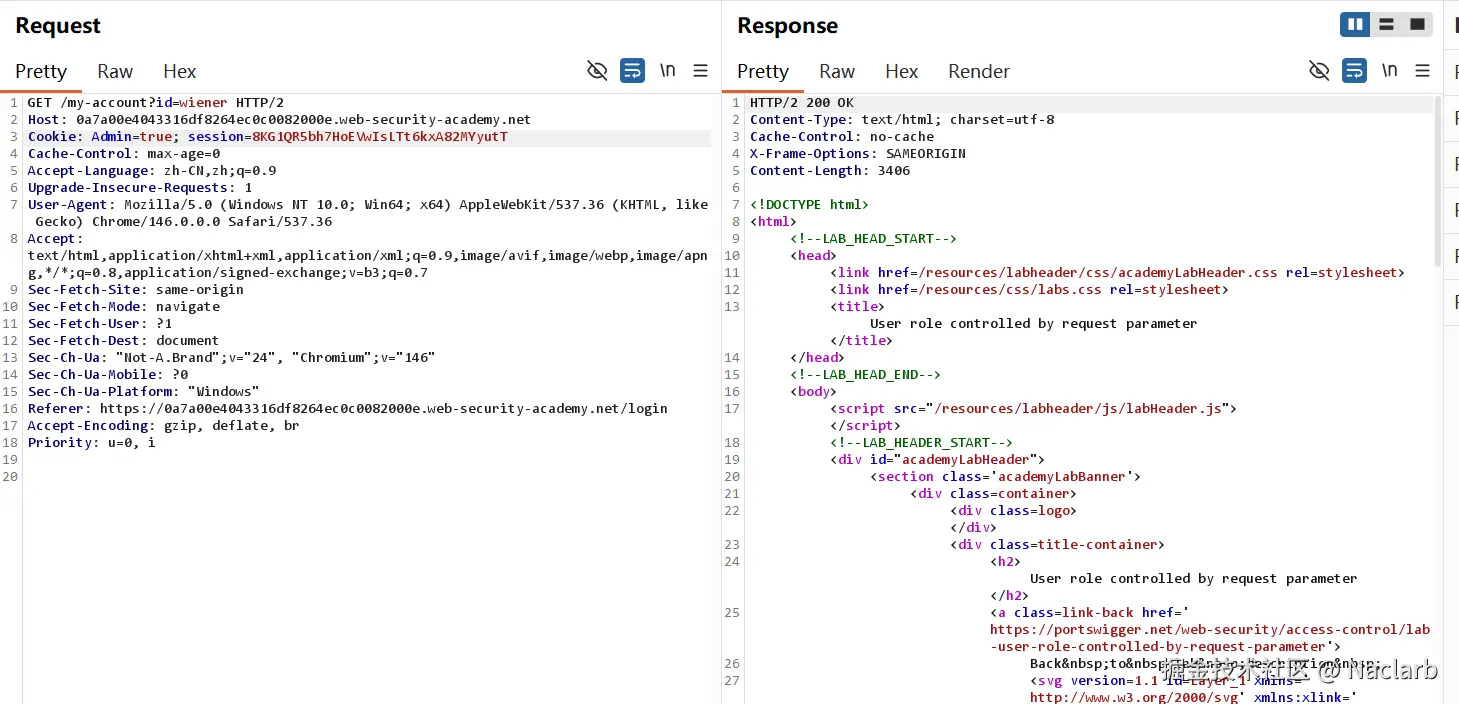Click the 'Sec-Fetch-Site: same-origin' header
The width and height of the screenshot is (1459, 704).
point(135,289)
